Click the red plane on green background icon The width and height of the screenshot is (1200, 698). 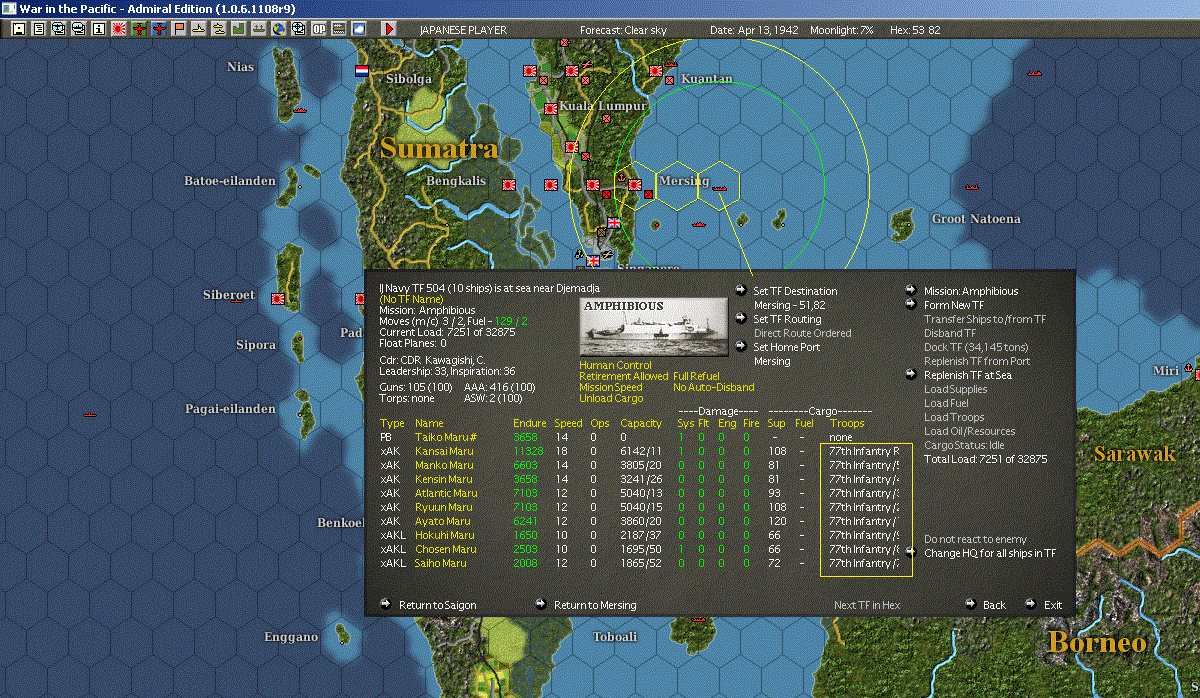[138, 29]
